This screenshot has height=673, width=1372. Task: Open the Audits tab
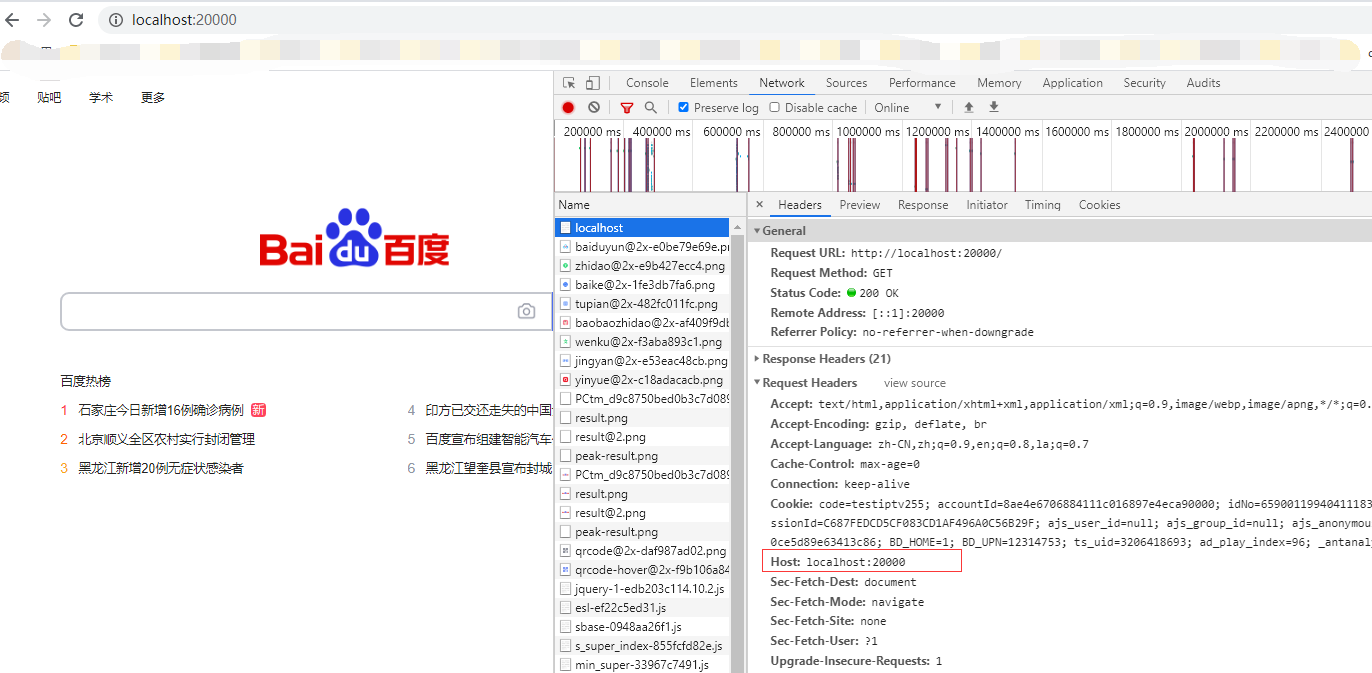(1203, 83)
